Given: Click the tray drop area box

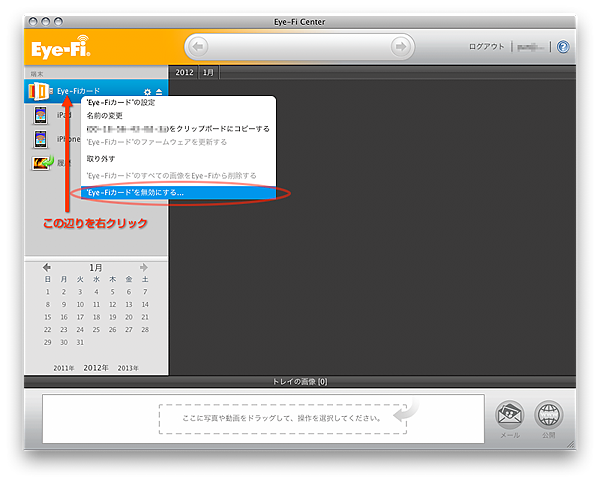Looking at the screenshot, I should pos(283,419).
